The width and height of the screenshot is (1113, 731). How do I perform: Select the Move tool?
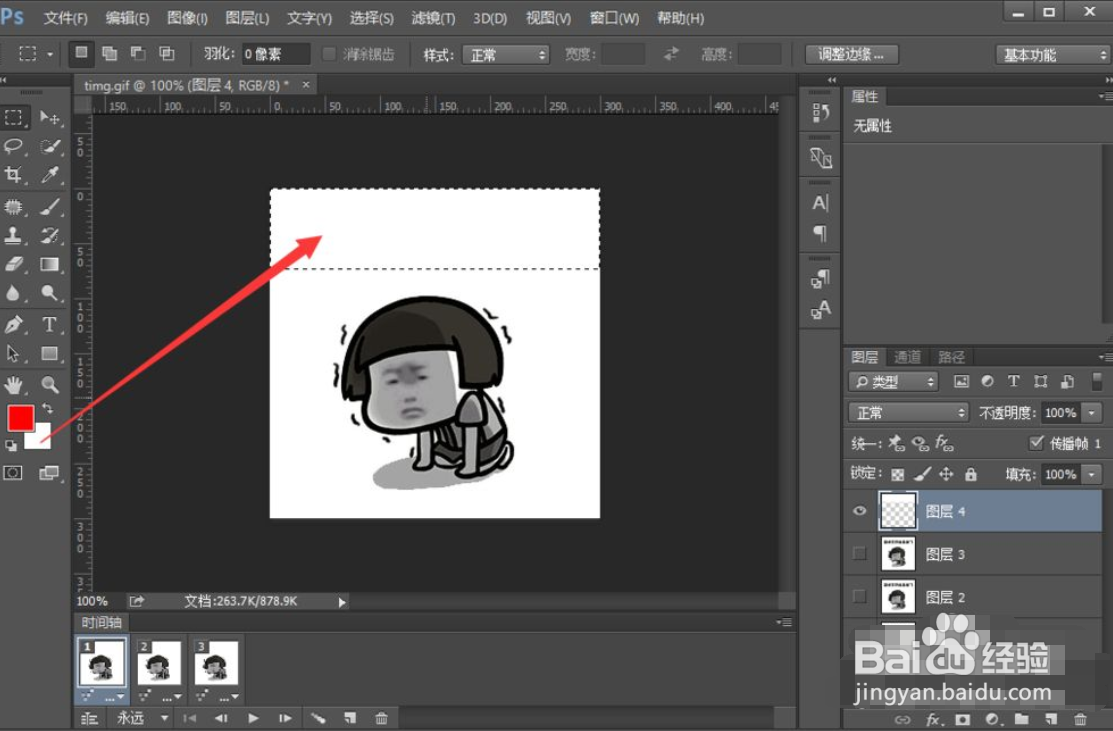point(49,117)
